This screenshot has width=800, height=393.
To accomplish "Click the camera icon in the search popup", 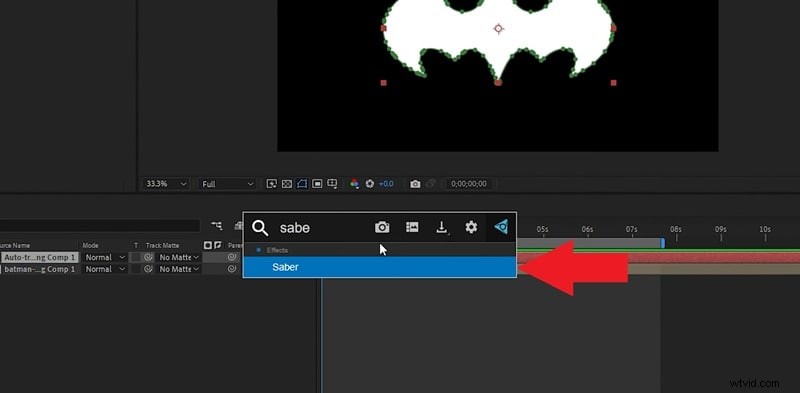I will pos(382,227).
